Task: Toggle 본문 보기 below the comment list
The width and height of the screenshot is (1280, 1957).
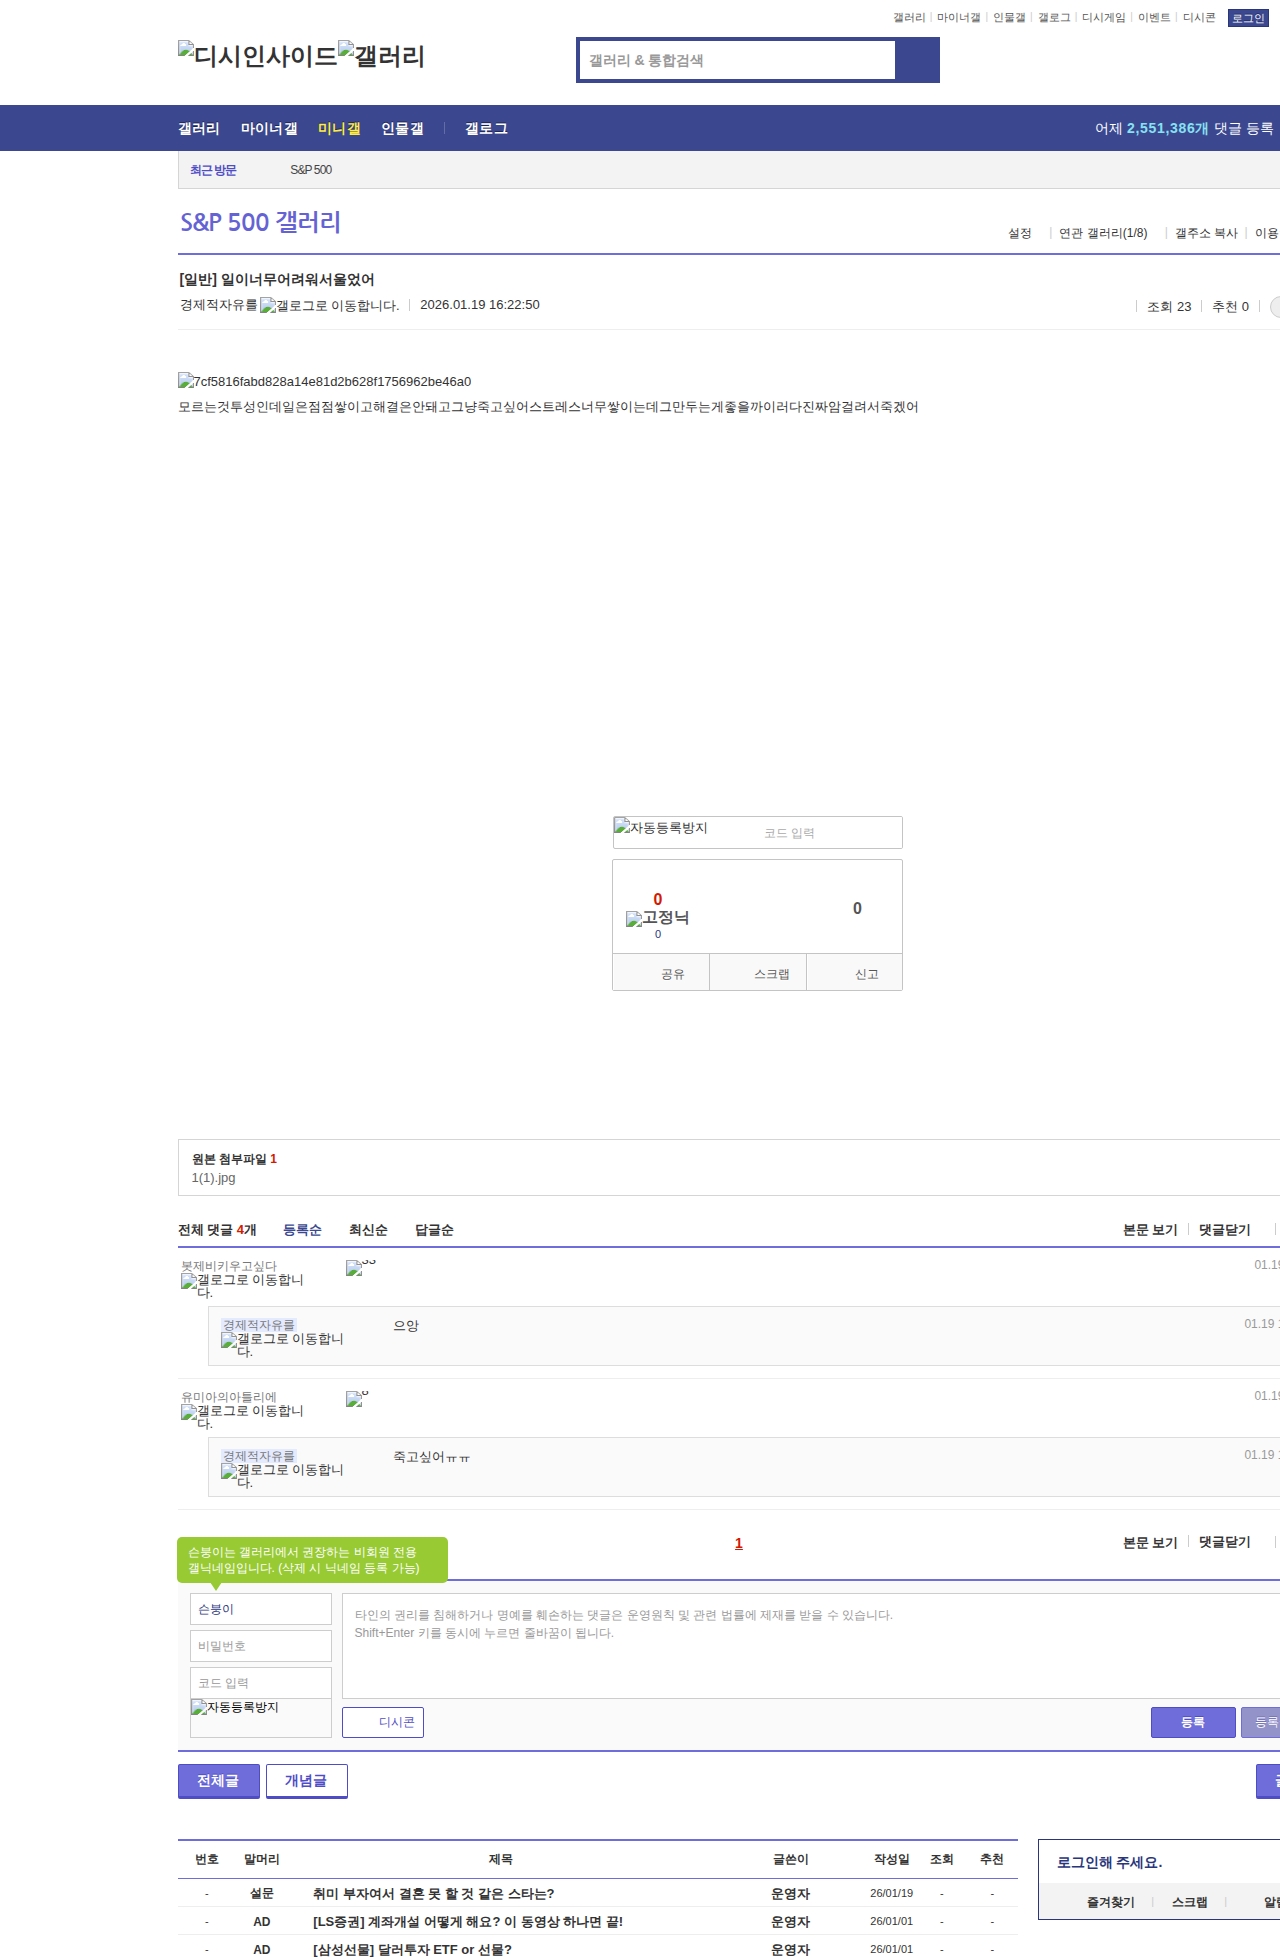Action: [x=1149, y=1543]
